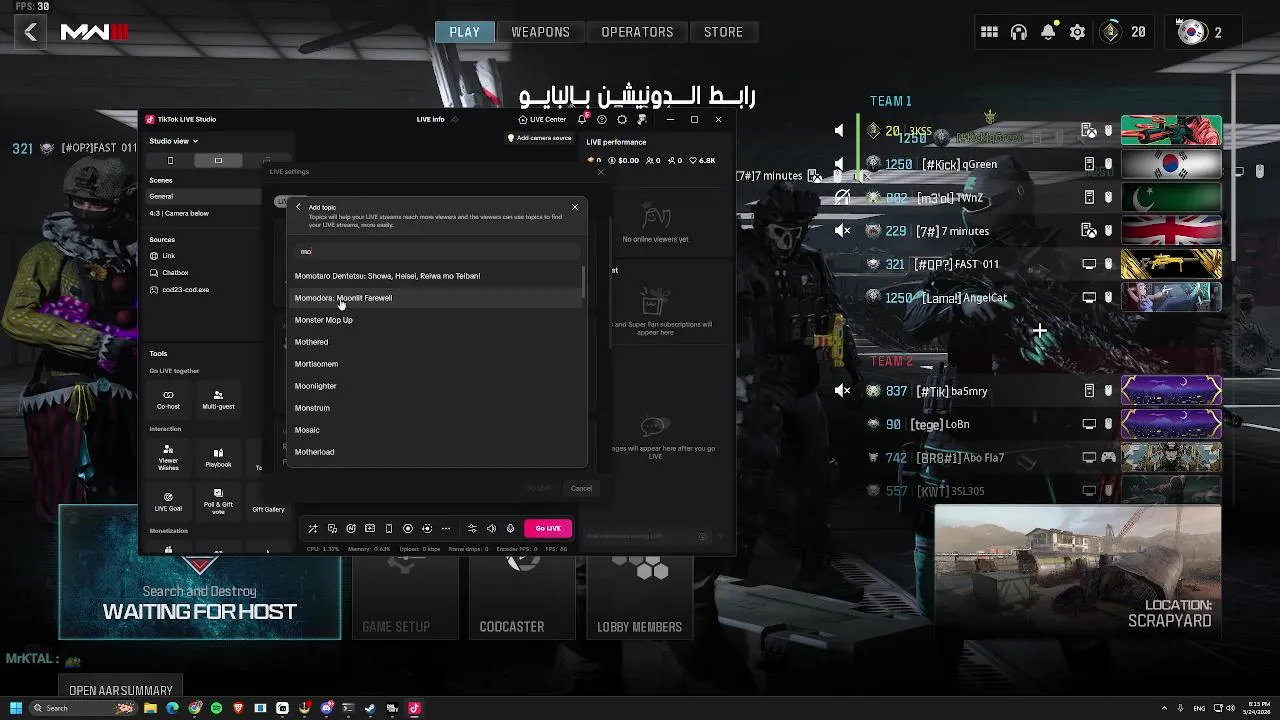Open the Playbook tool
This screenshot has width=1280, height=720.
tap(218, 457)
